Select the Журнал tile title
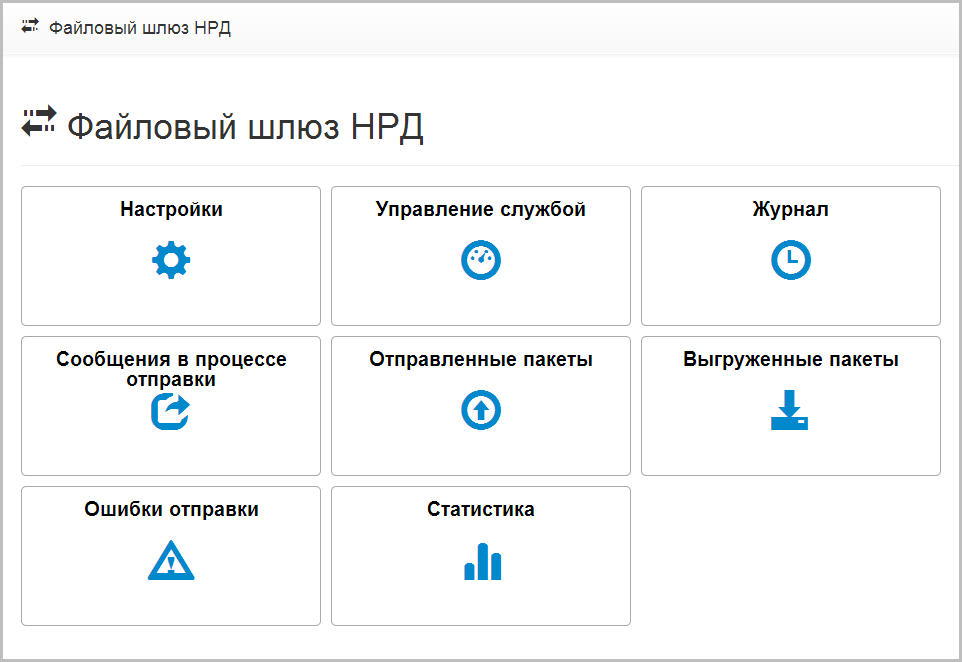 791,209
